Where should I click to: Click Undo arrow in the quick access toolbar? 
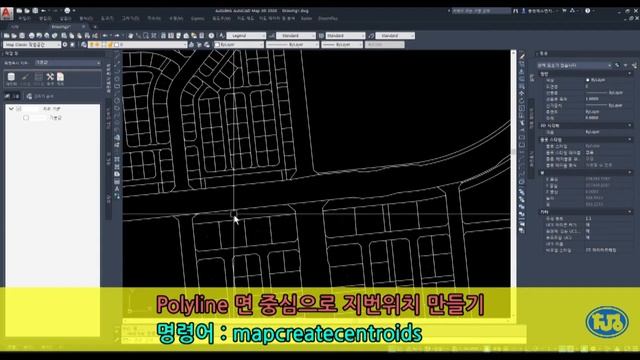tap(44, 11)
